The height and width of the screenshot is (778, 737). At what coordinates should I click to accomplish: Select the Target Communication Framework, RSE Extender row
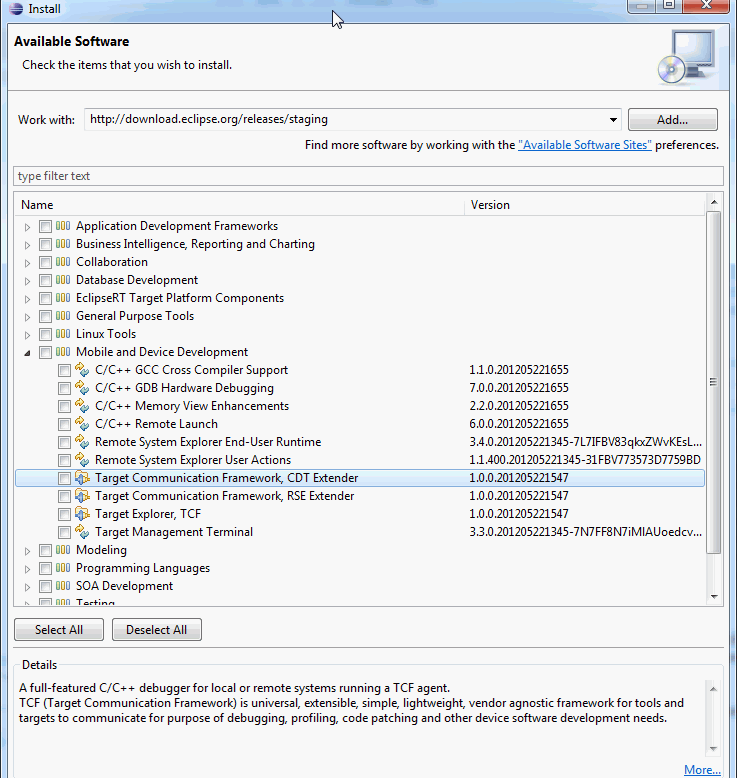(x=360, y=496)
